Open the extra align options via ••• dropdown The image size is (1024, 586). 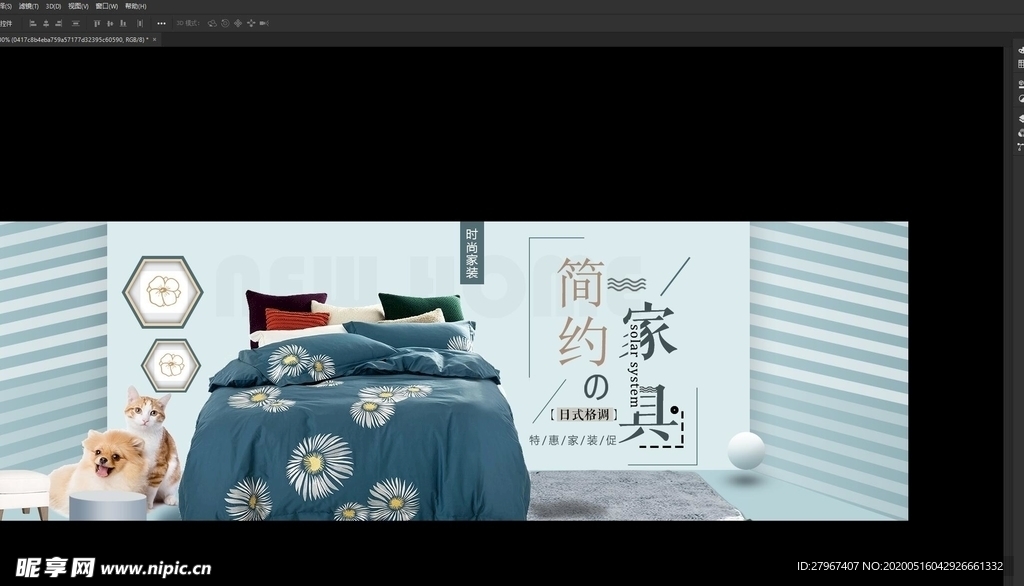161,22
